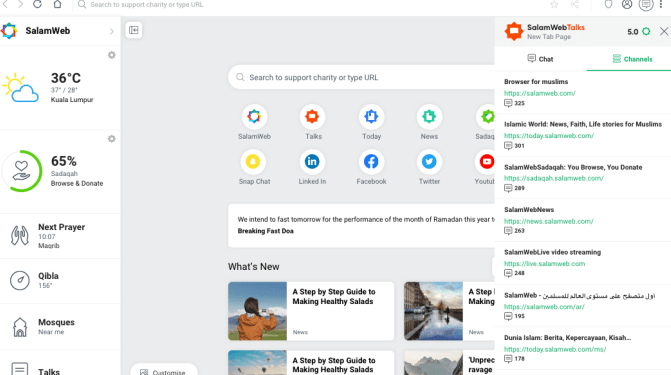Open the shield protection icon
This screenshot has width=671, height=375.
coord(608,4)
